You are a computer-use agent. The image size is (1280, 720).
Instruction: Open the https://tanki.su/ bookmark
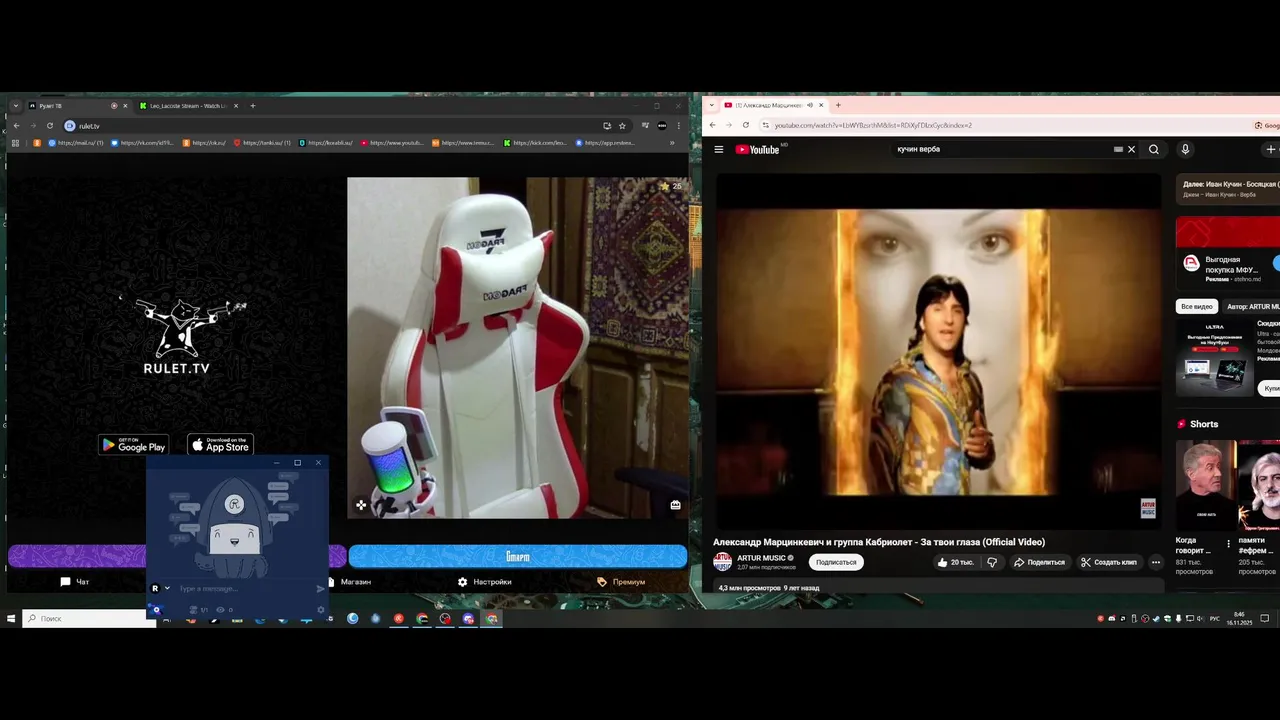[x=262, y=143]
